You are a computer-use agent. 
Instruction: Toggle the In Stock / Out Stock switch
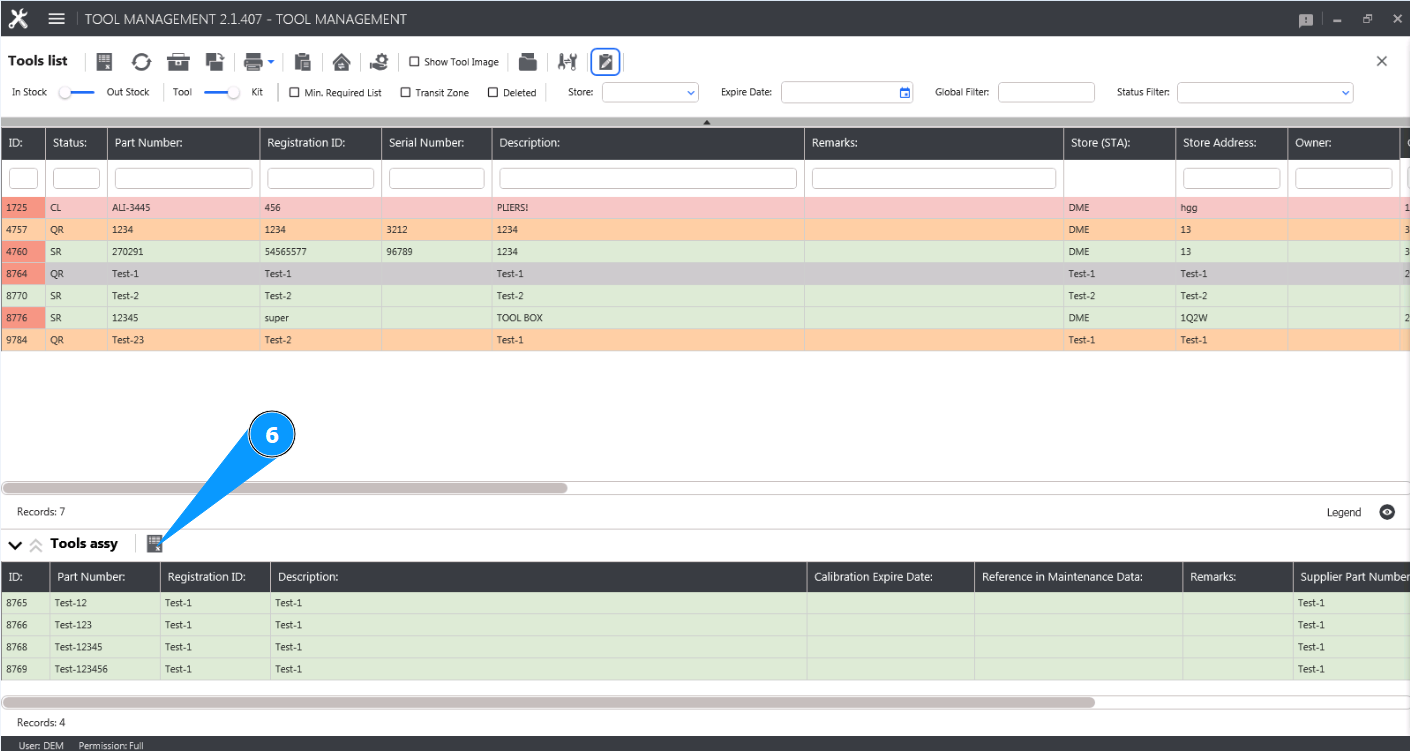(x=76, y=92)
